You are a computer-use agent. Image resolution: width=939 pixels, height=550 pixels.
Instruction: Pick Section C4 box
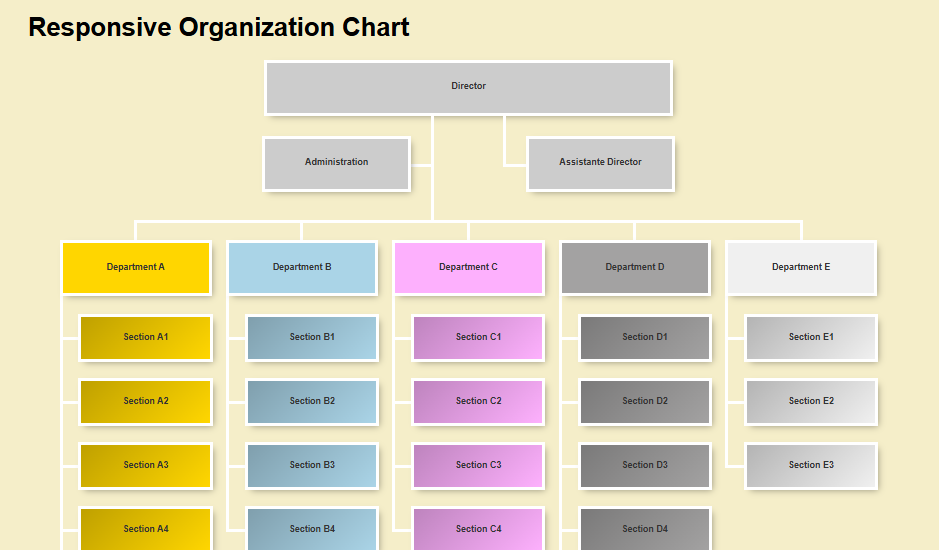tap(478, 528)
